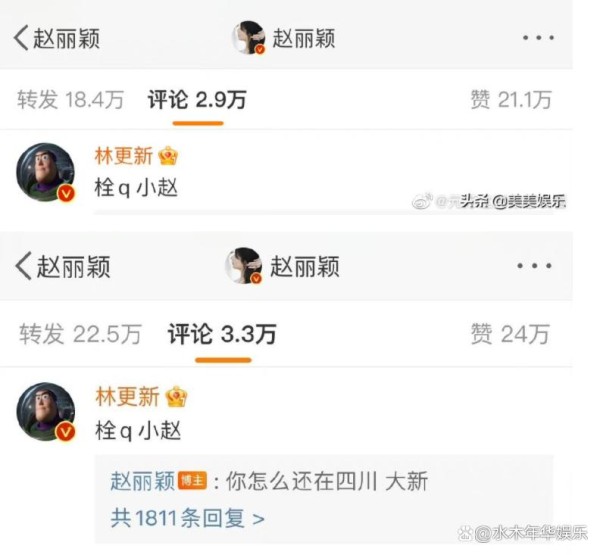Open the three-dot menu in lower header
This screenshot has width=600, height=555.
[534, 266]
